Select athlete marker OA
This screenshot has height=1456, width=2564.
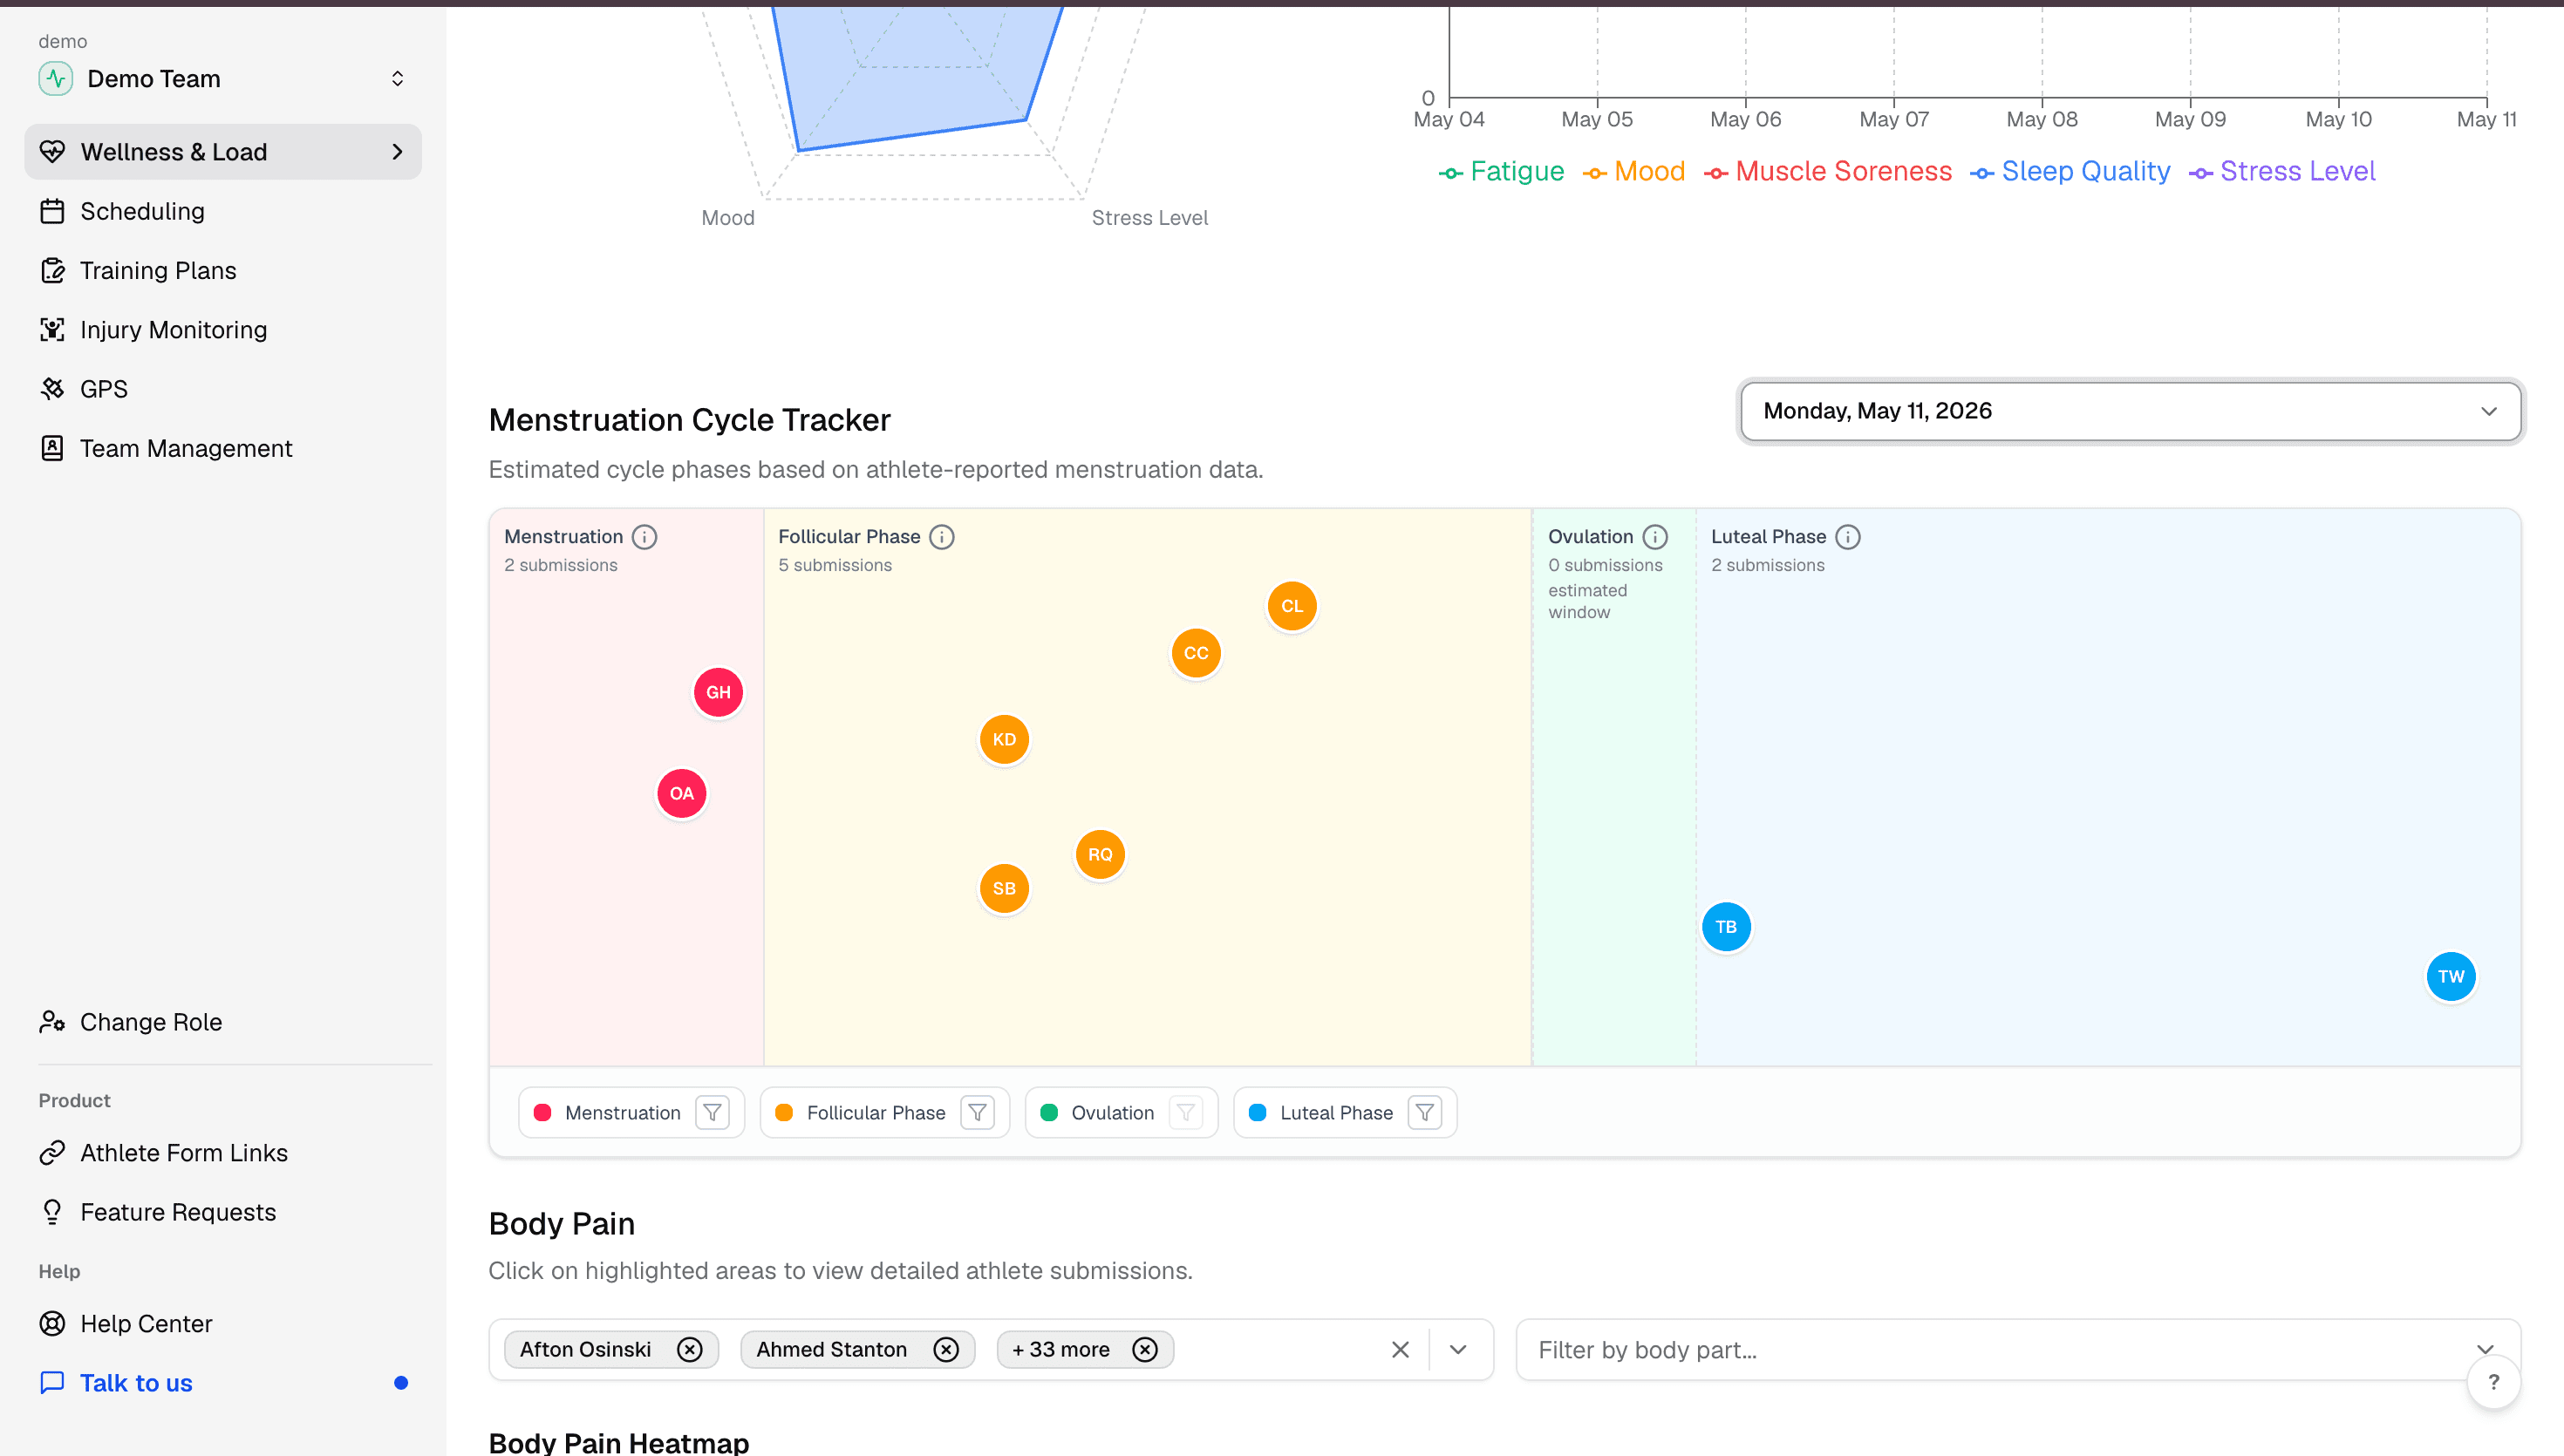(x=682, y=793)
